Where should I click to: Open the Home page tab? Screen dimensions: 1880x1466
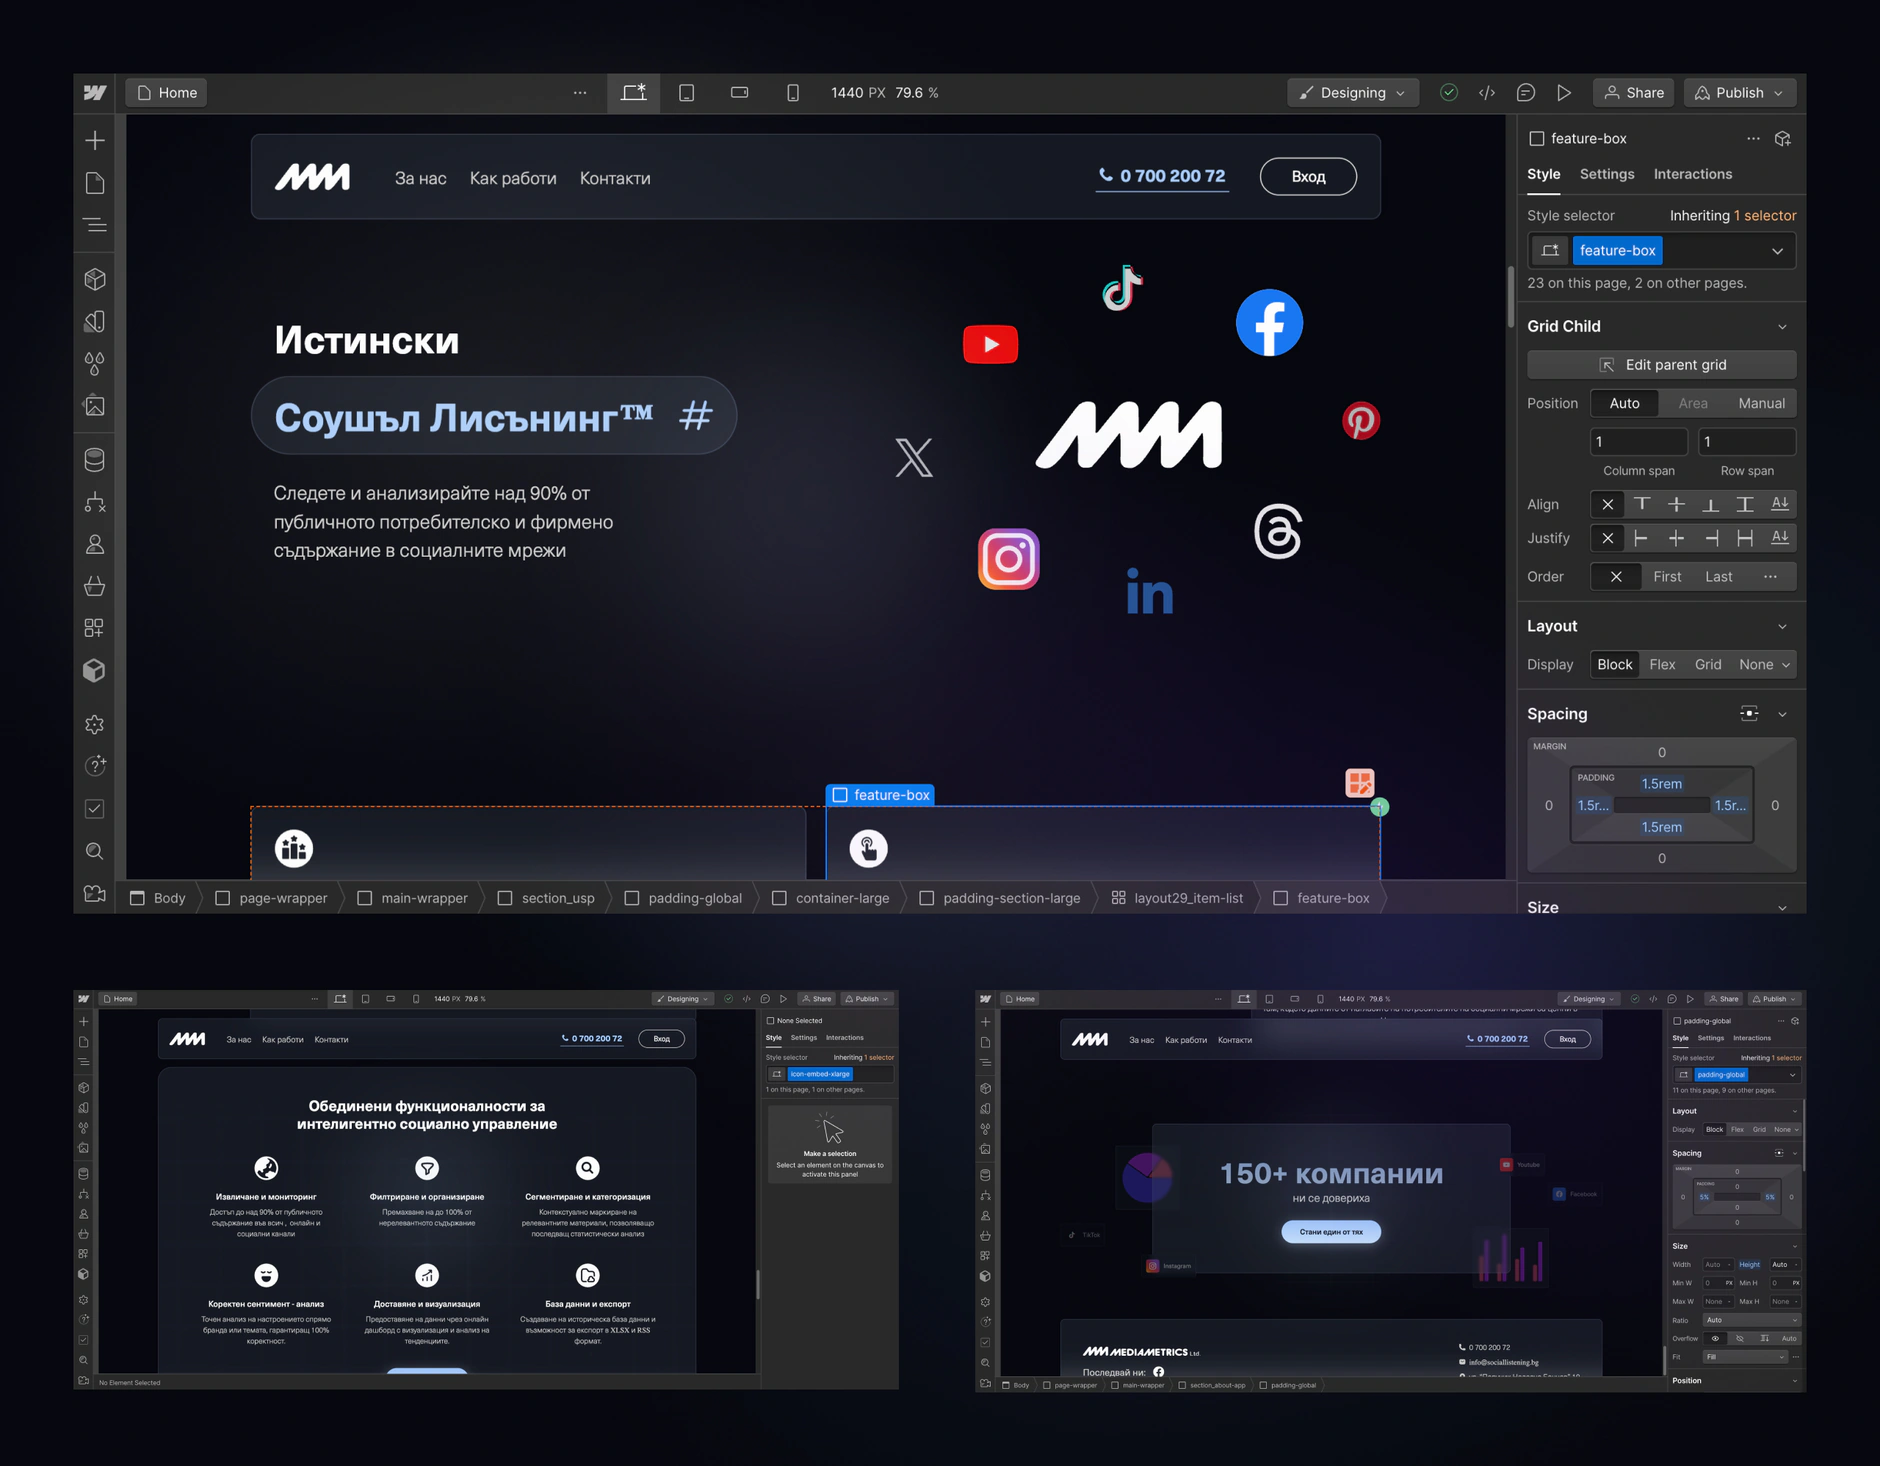167,93
